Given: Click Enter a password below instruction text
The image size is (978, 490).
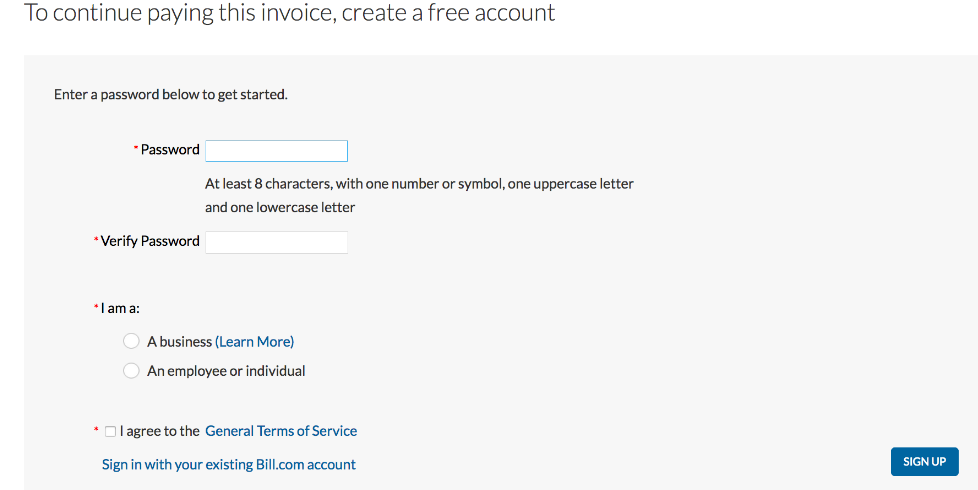Looking at the screenshot, I should (170, 95).
